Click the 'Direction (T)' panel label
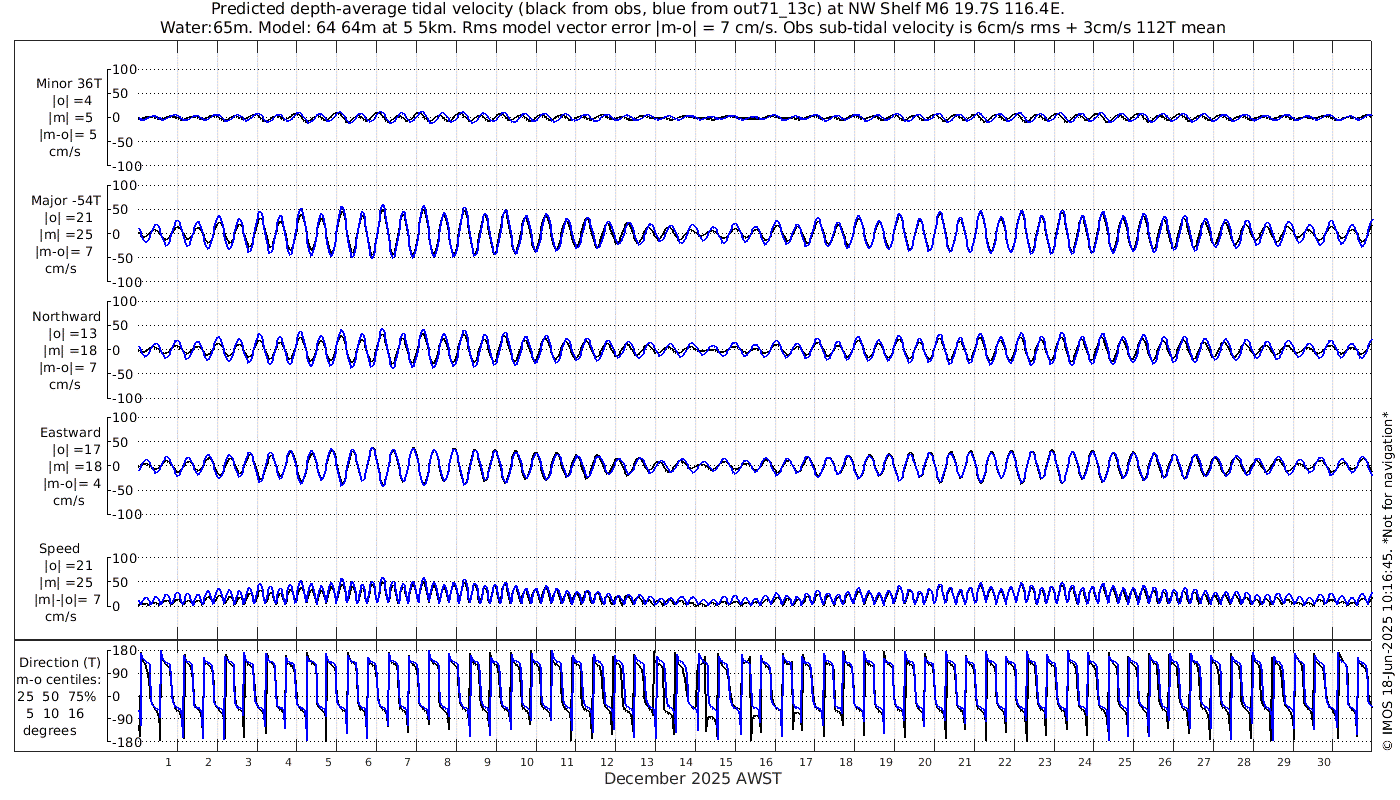 coord(62,662)
